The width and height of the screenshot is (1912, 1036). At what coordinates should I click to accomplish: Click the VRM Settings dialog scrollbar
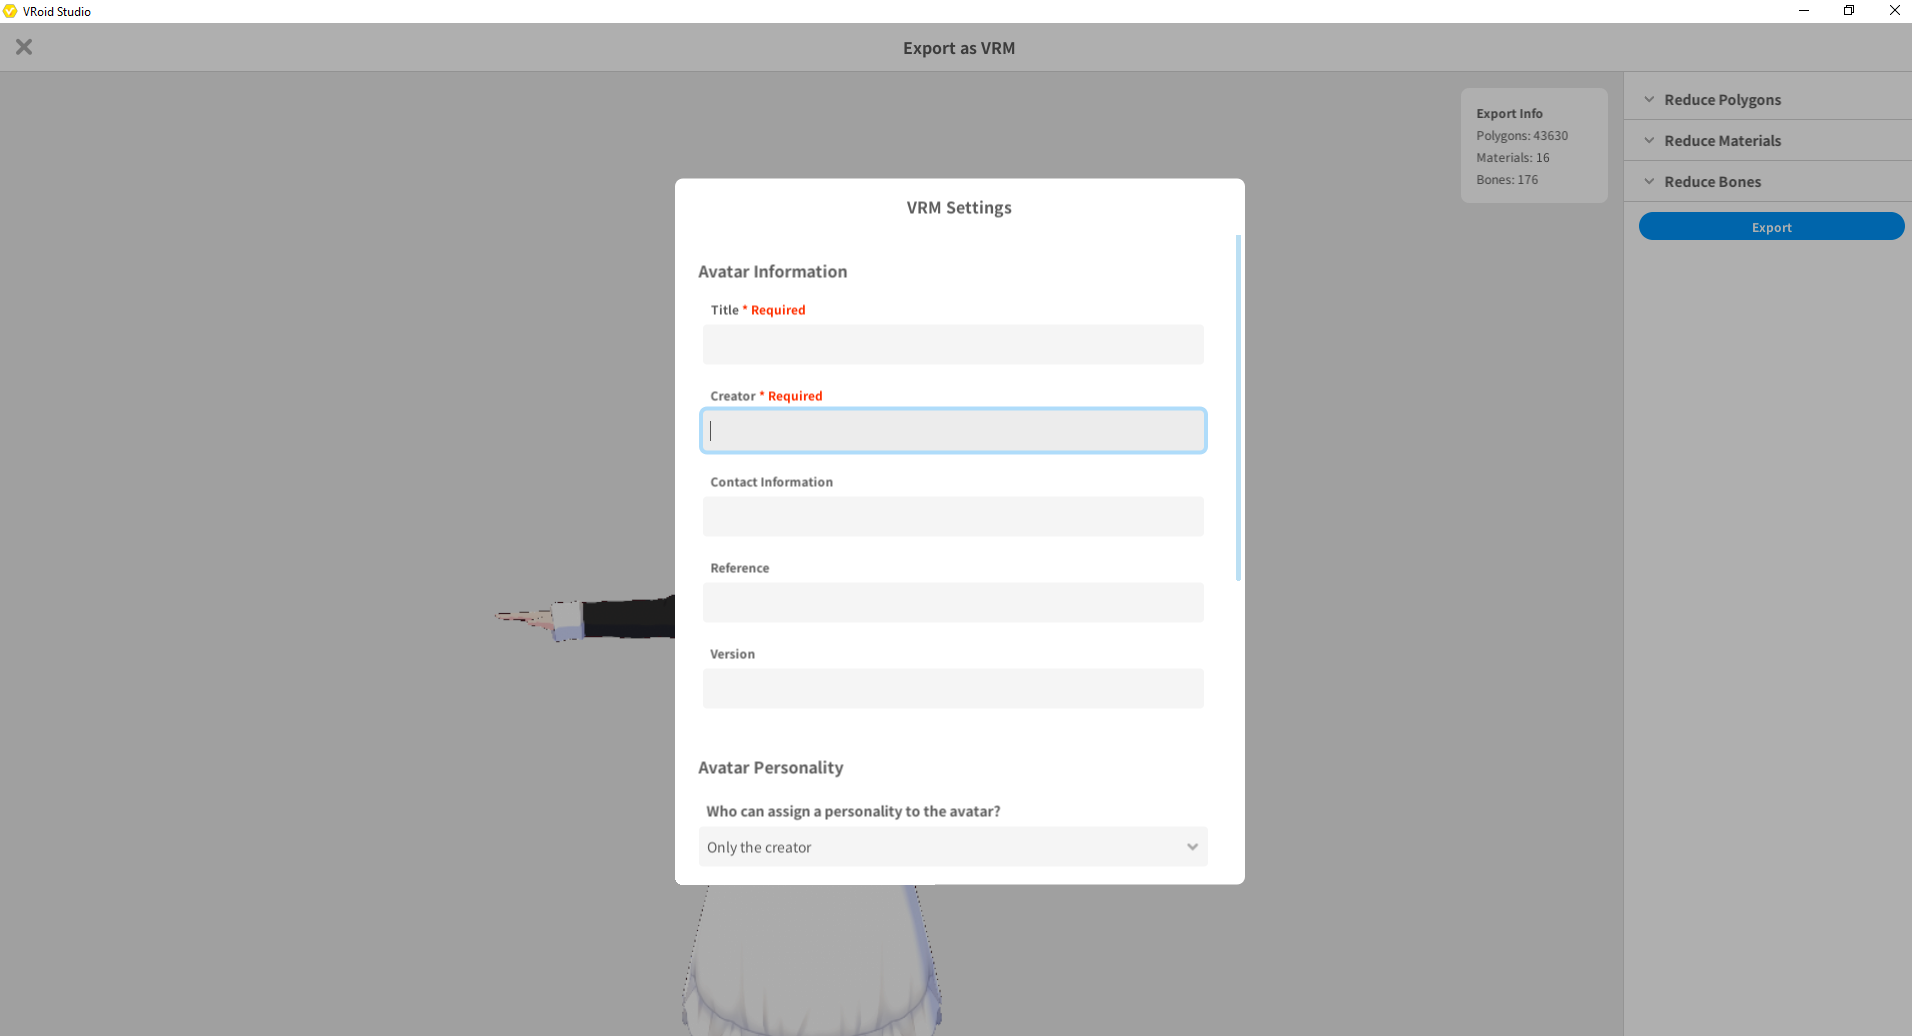tap(1238, 408)
